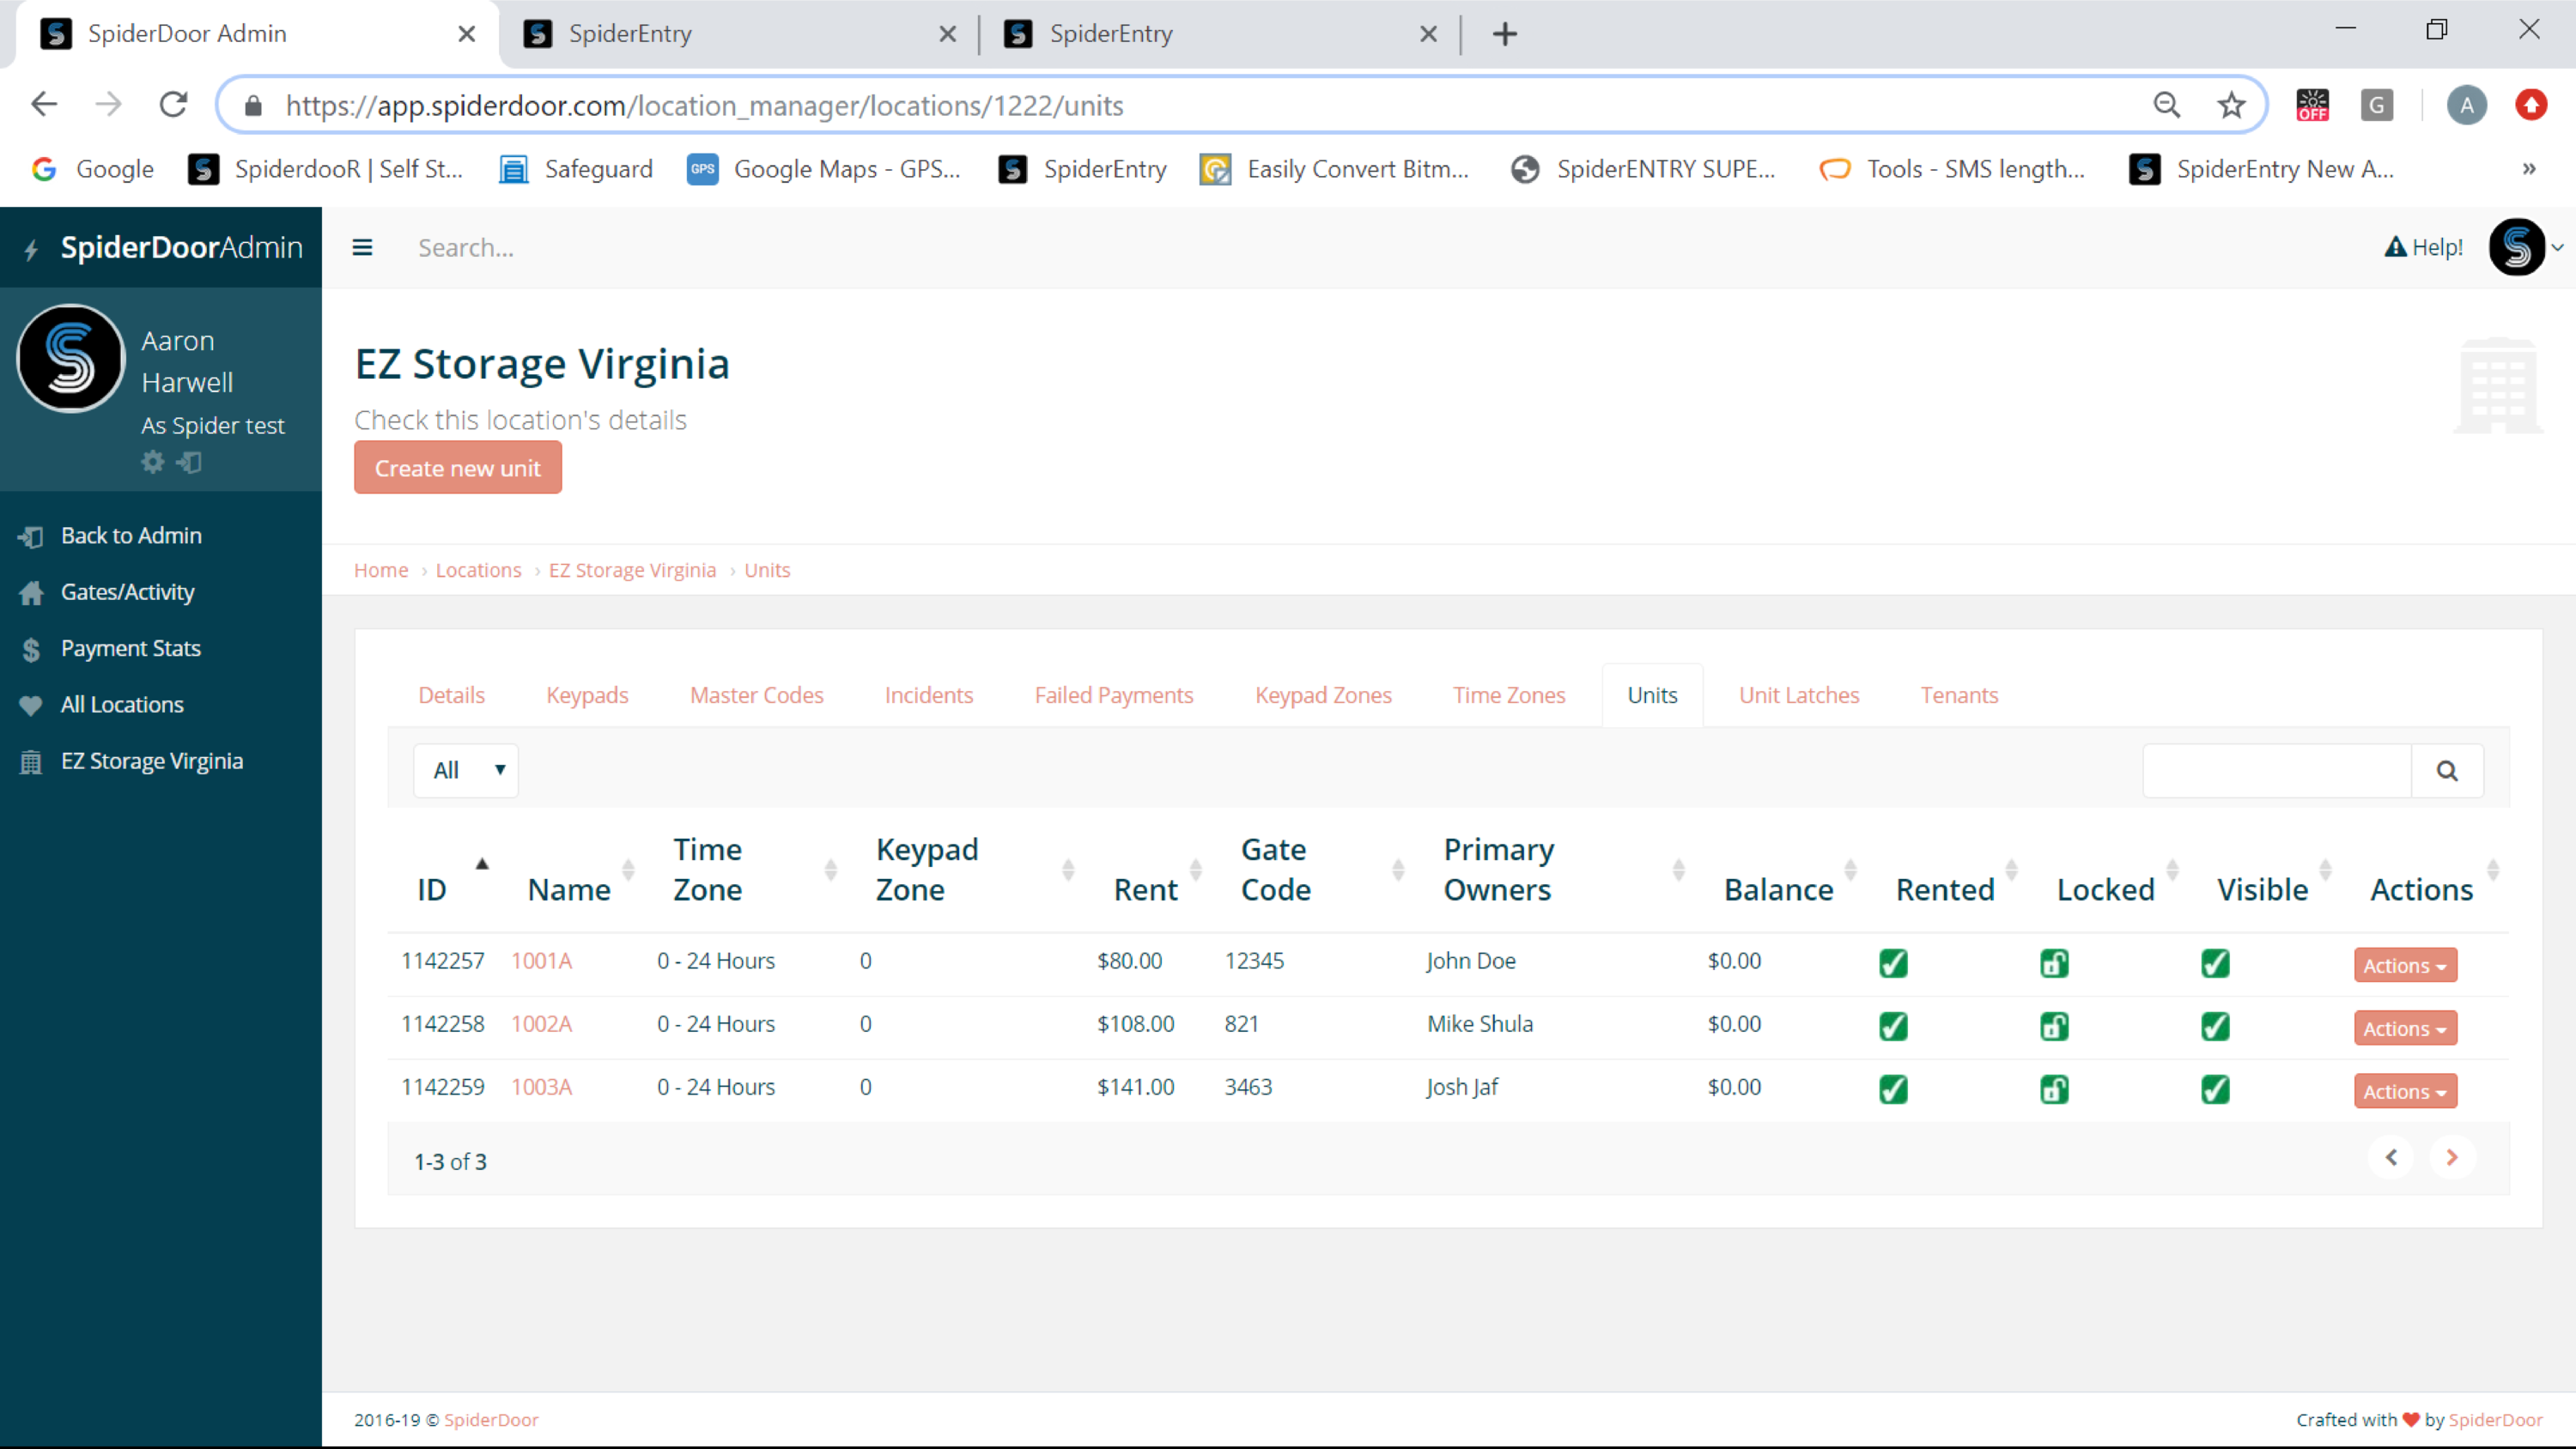
Task: Click the sign-out icon beside the gear
Action: tap(189, 462)
